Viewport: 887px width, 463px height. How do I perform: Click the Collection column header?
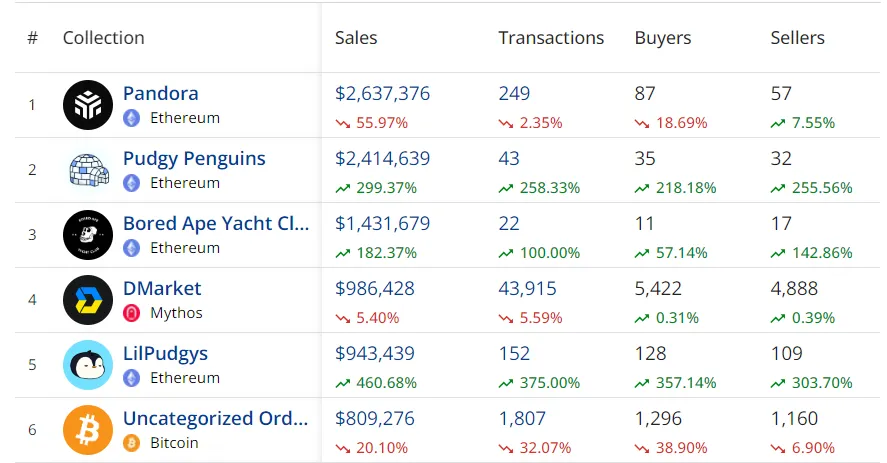click(x=103, y=38)
